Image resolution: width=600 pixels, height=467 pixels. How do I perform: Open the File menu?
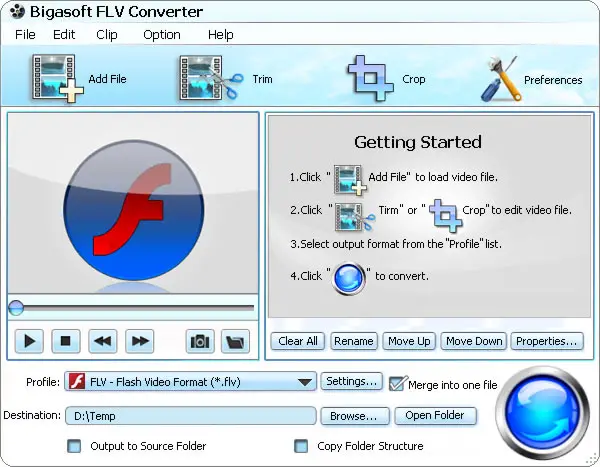[x=25, y=34]
